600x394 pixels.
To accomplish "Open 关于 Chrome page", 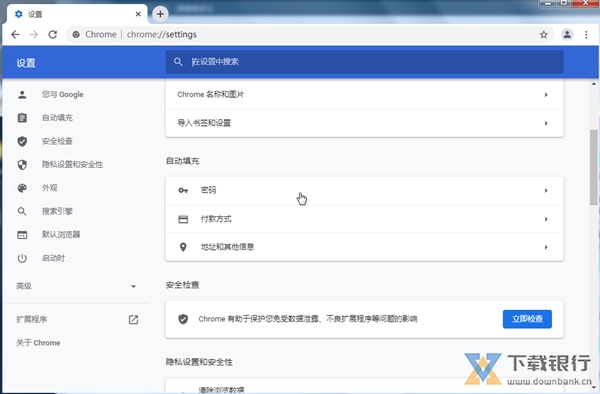I will point(38,343).
